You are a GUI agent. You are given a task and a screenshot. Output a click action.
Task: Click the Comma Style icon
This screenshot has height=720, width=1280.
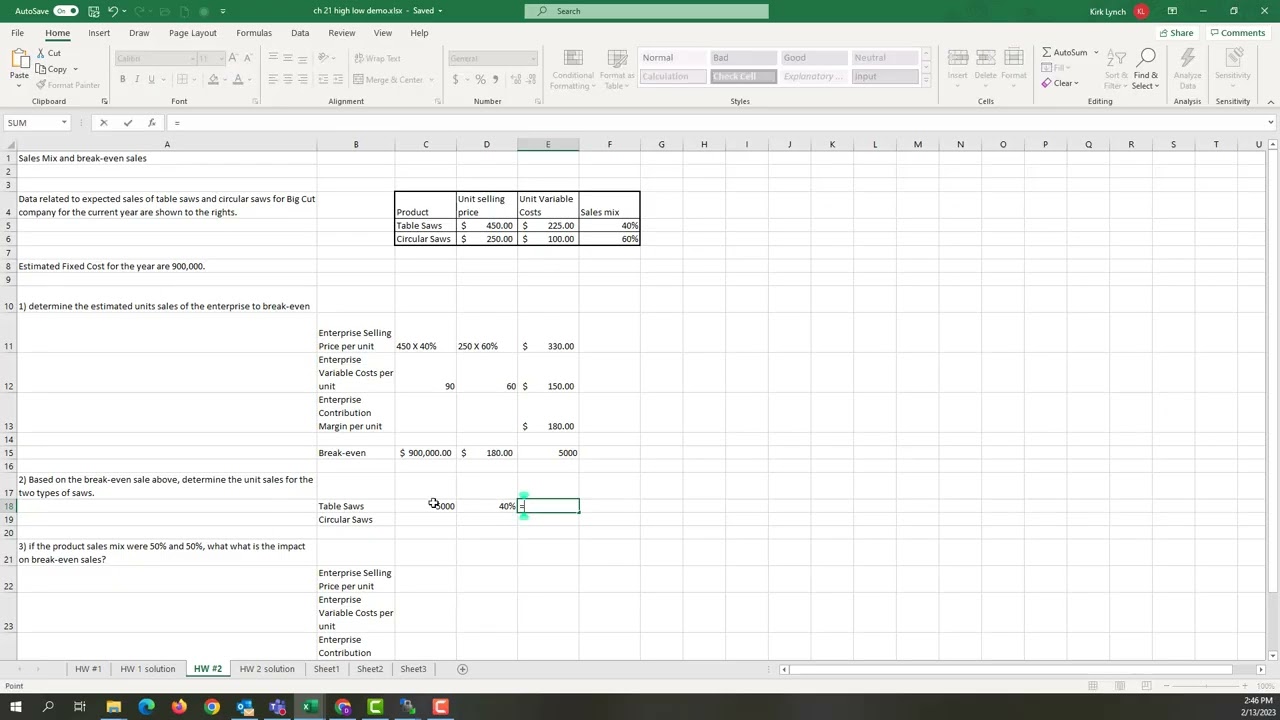(x=495, y=80)
